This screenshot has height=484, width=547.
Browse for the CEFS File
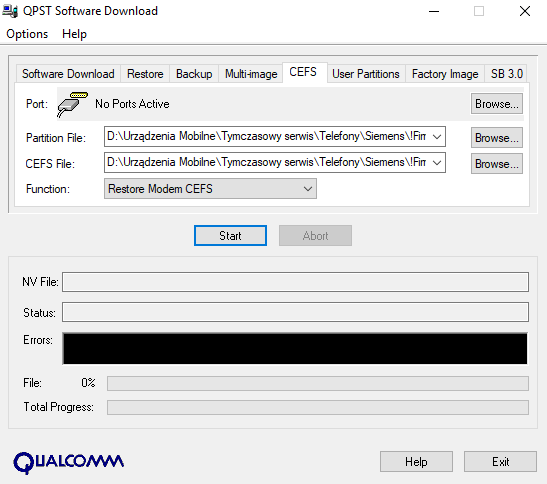pos(497,164)
